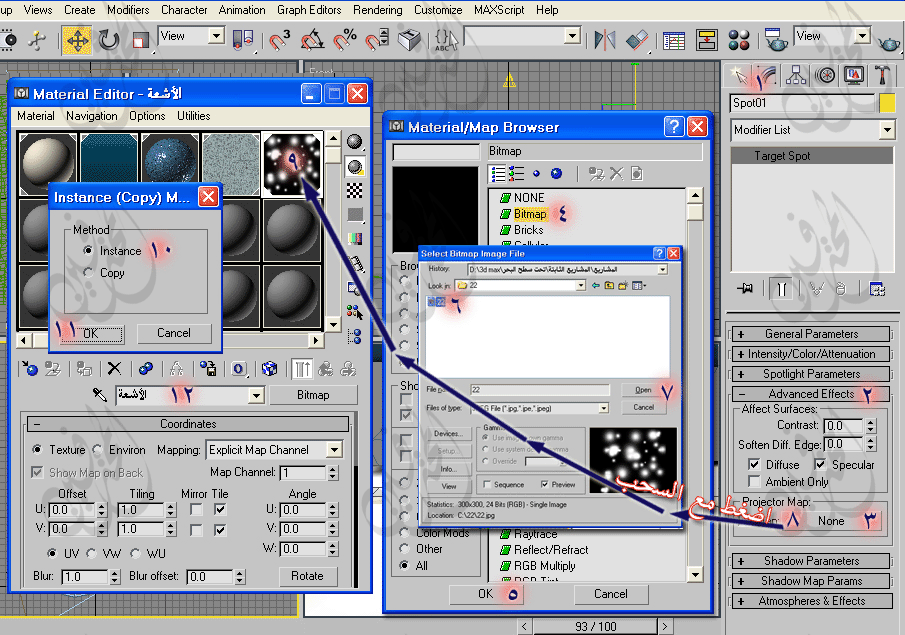Click the Rotate button in Coordinates
Image resolution: width=905 pixels, height=635 pixels.
(307, 576)
